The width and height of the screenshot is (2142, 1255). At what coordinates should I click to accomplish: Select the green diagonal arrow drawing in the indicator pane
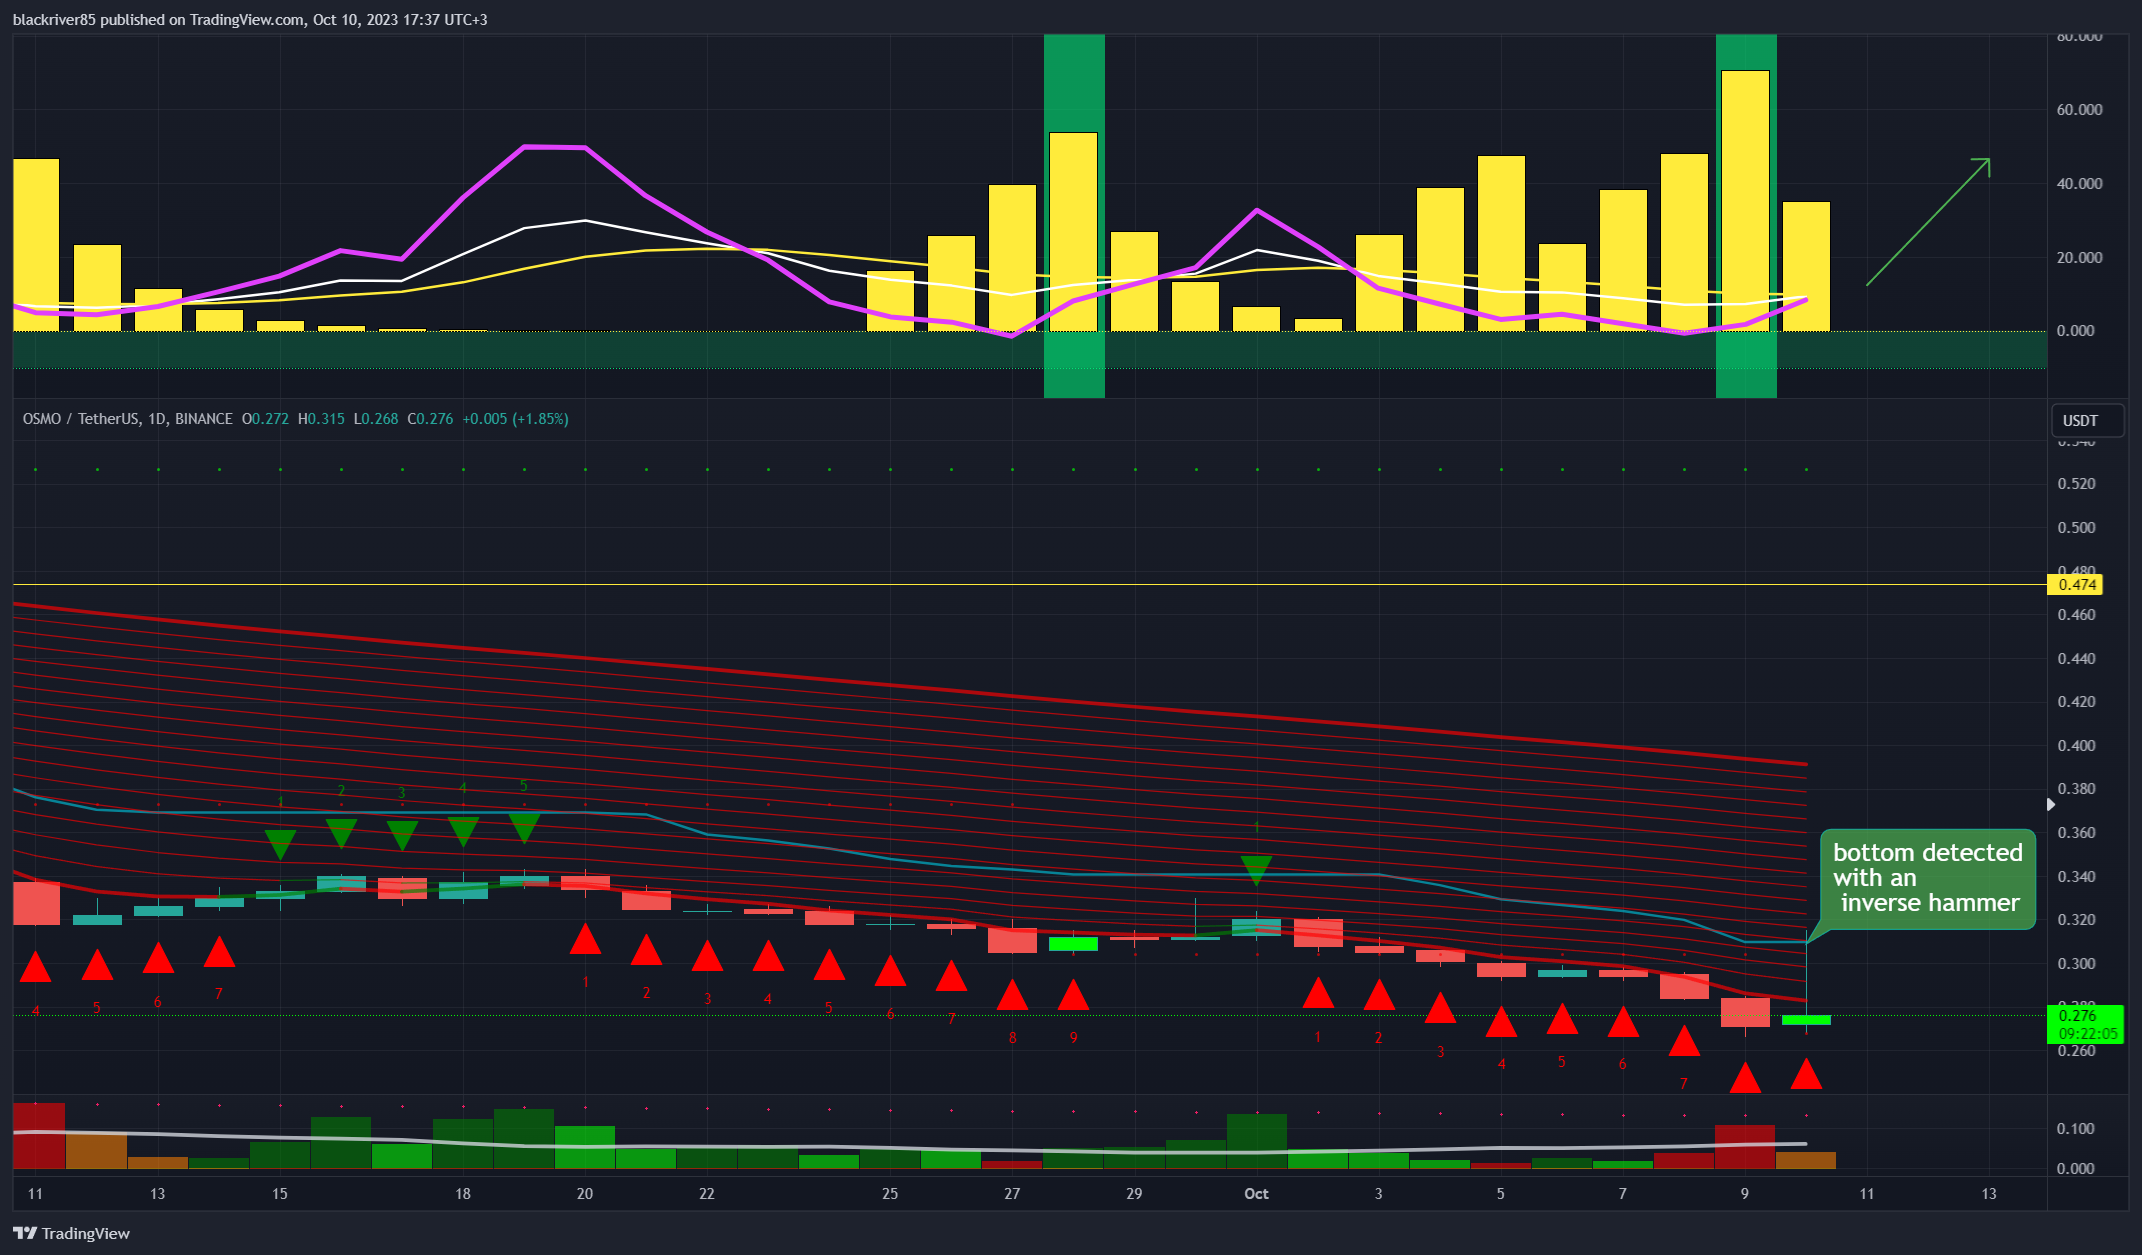[1928, 222]
